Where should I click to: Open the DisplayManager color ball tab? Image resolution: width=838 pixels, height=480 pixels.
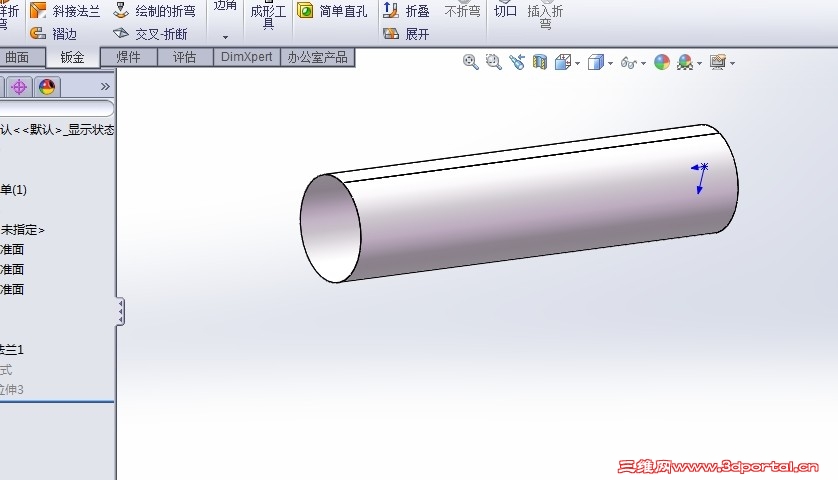(x=47, y=87)
